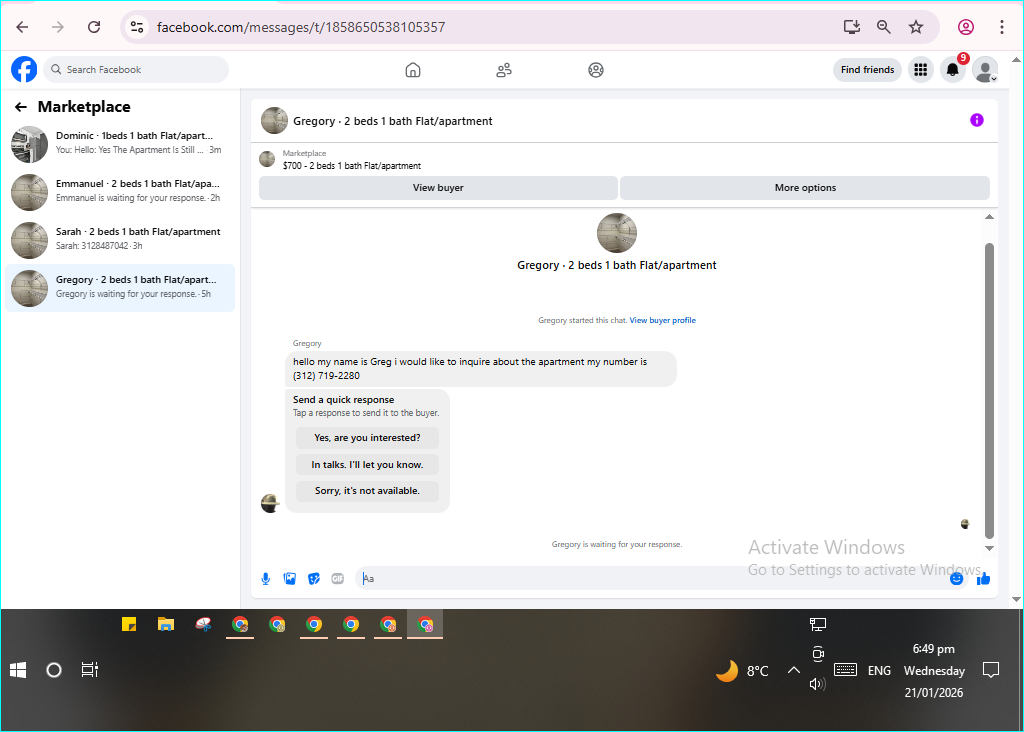The width and height of the screenshot is (1024, 732).
Task: Open Dominic 1beds 1 bath conversation
Action: pyautogui.click(x=120, y=144)
